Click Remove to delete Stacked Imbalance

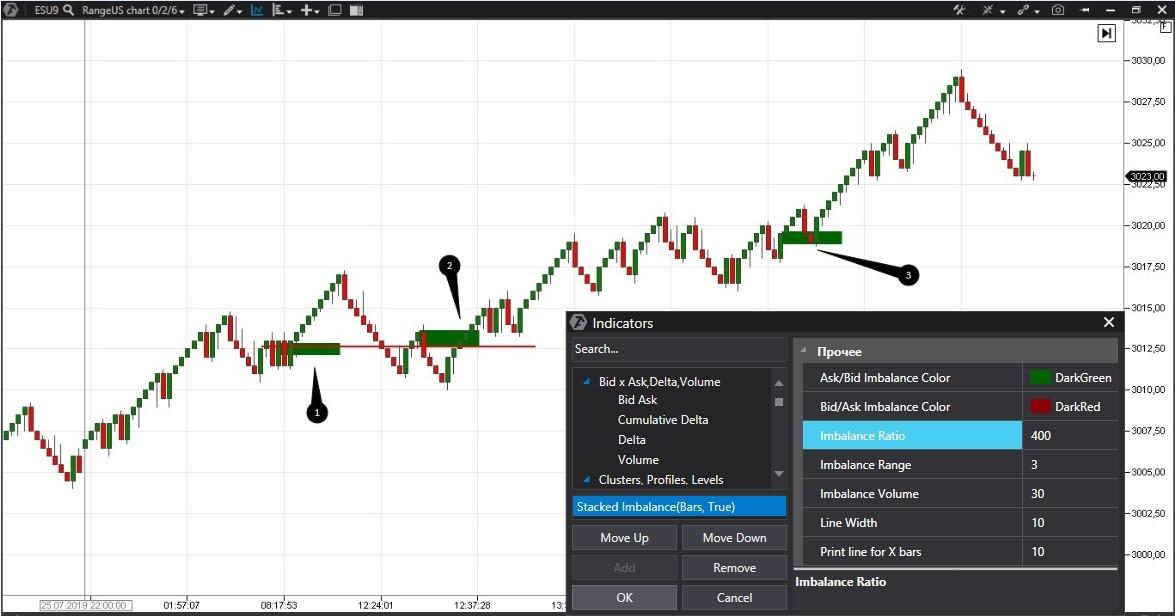click(734, 567)
